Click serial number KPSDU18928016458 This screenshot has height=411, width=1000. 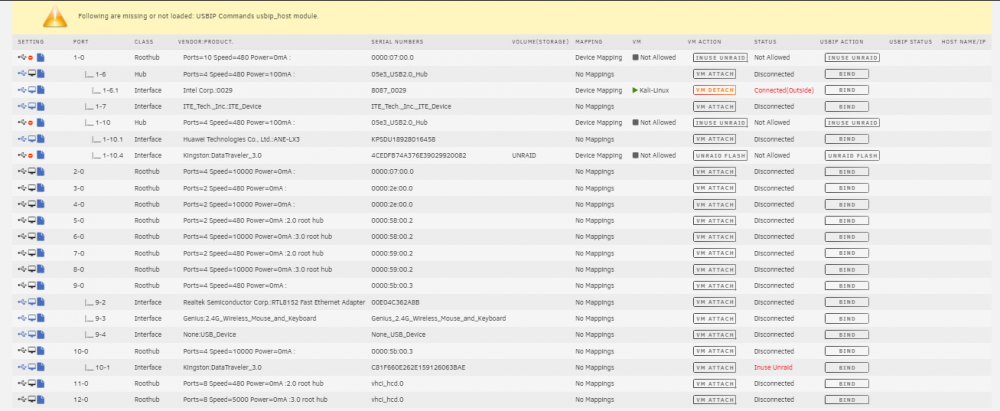403,138
